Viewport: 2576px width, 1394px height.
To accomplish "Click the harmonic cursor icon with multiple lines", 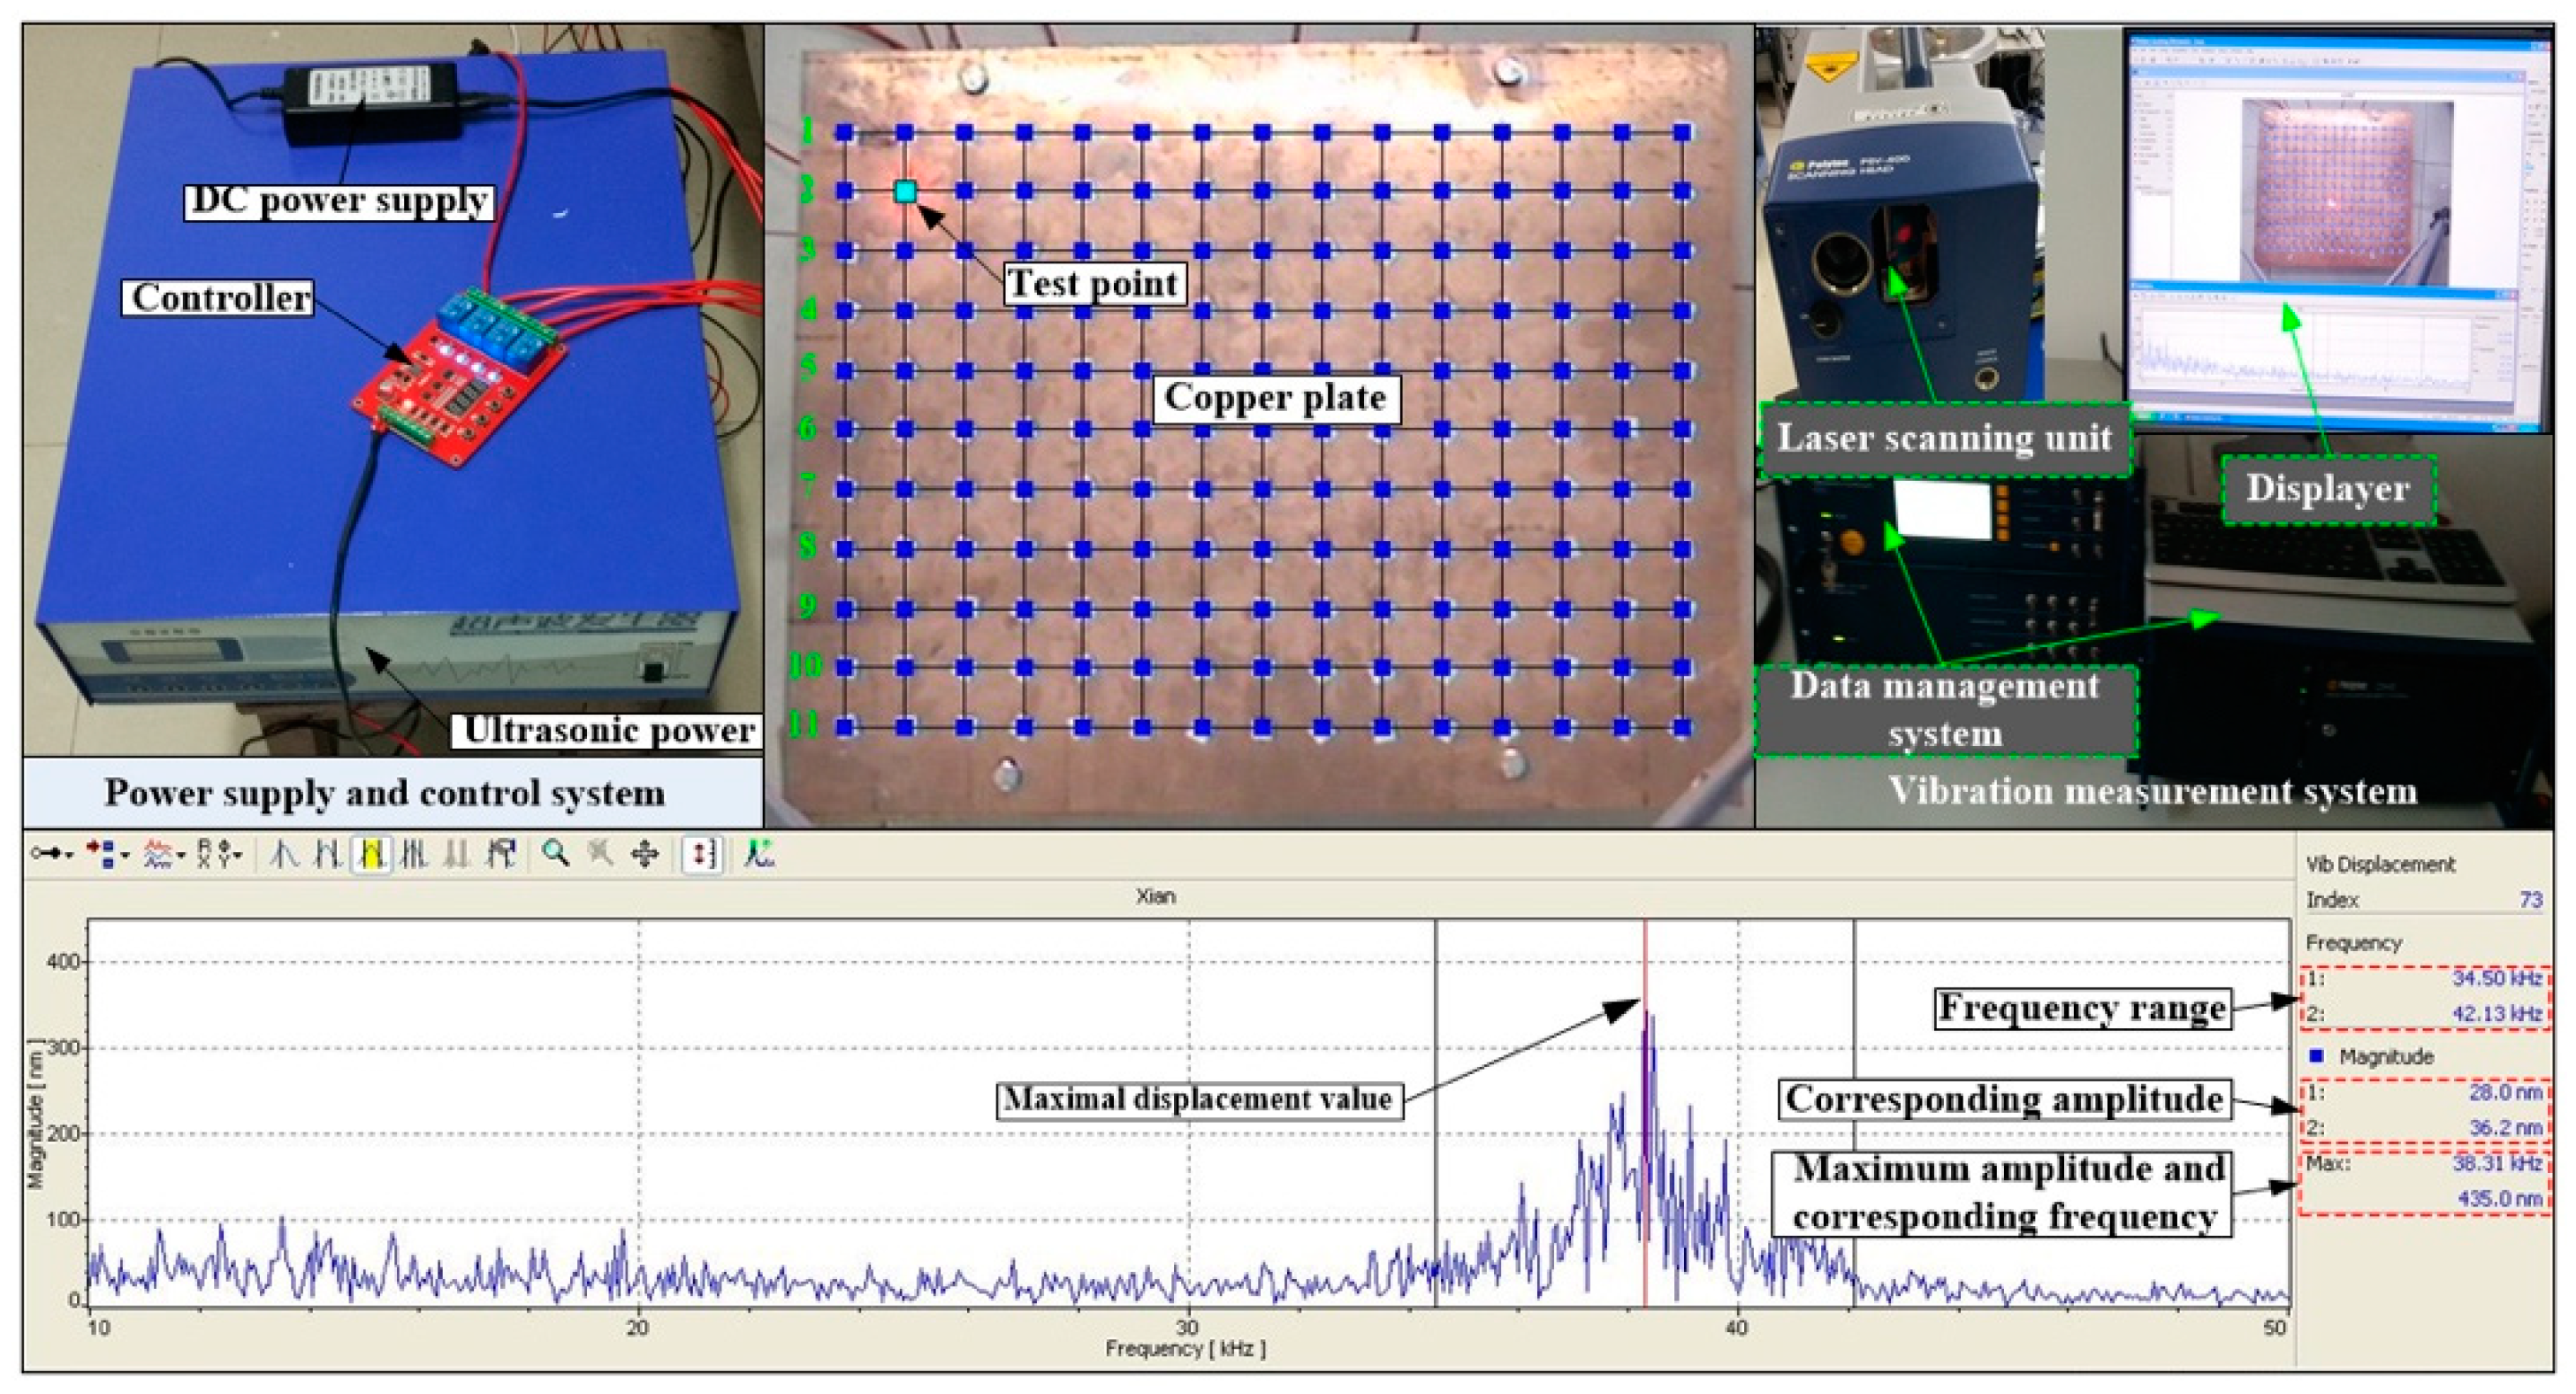I will (413, 854).
